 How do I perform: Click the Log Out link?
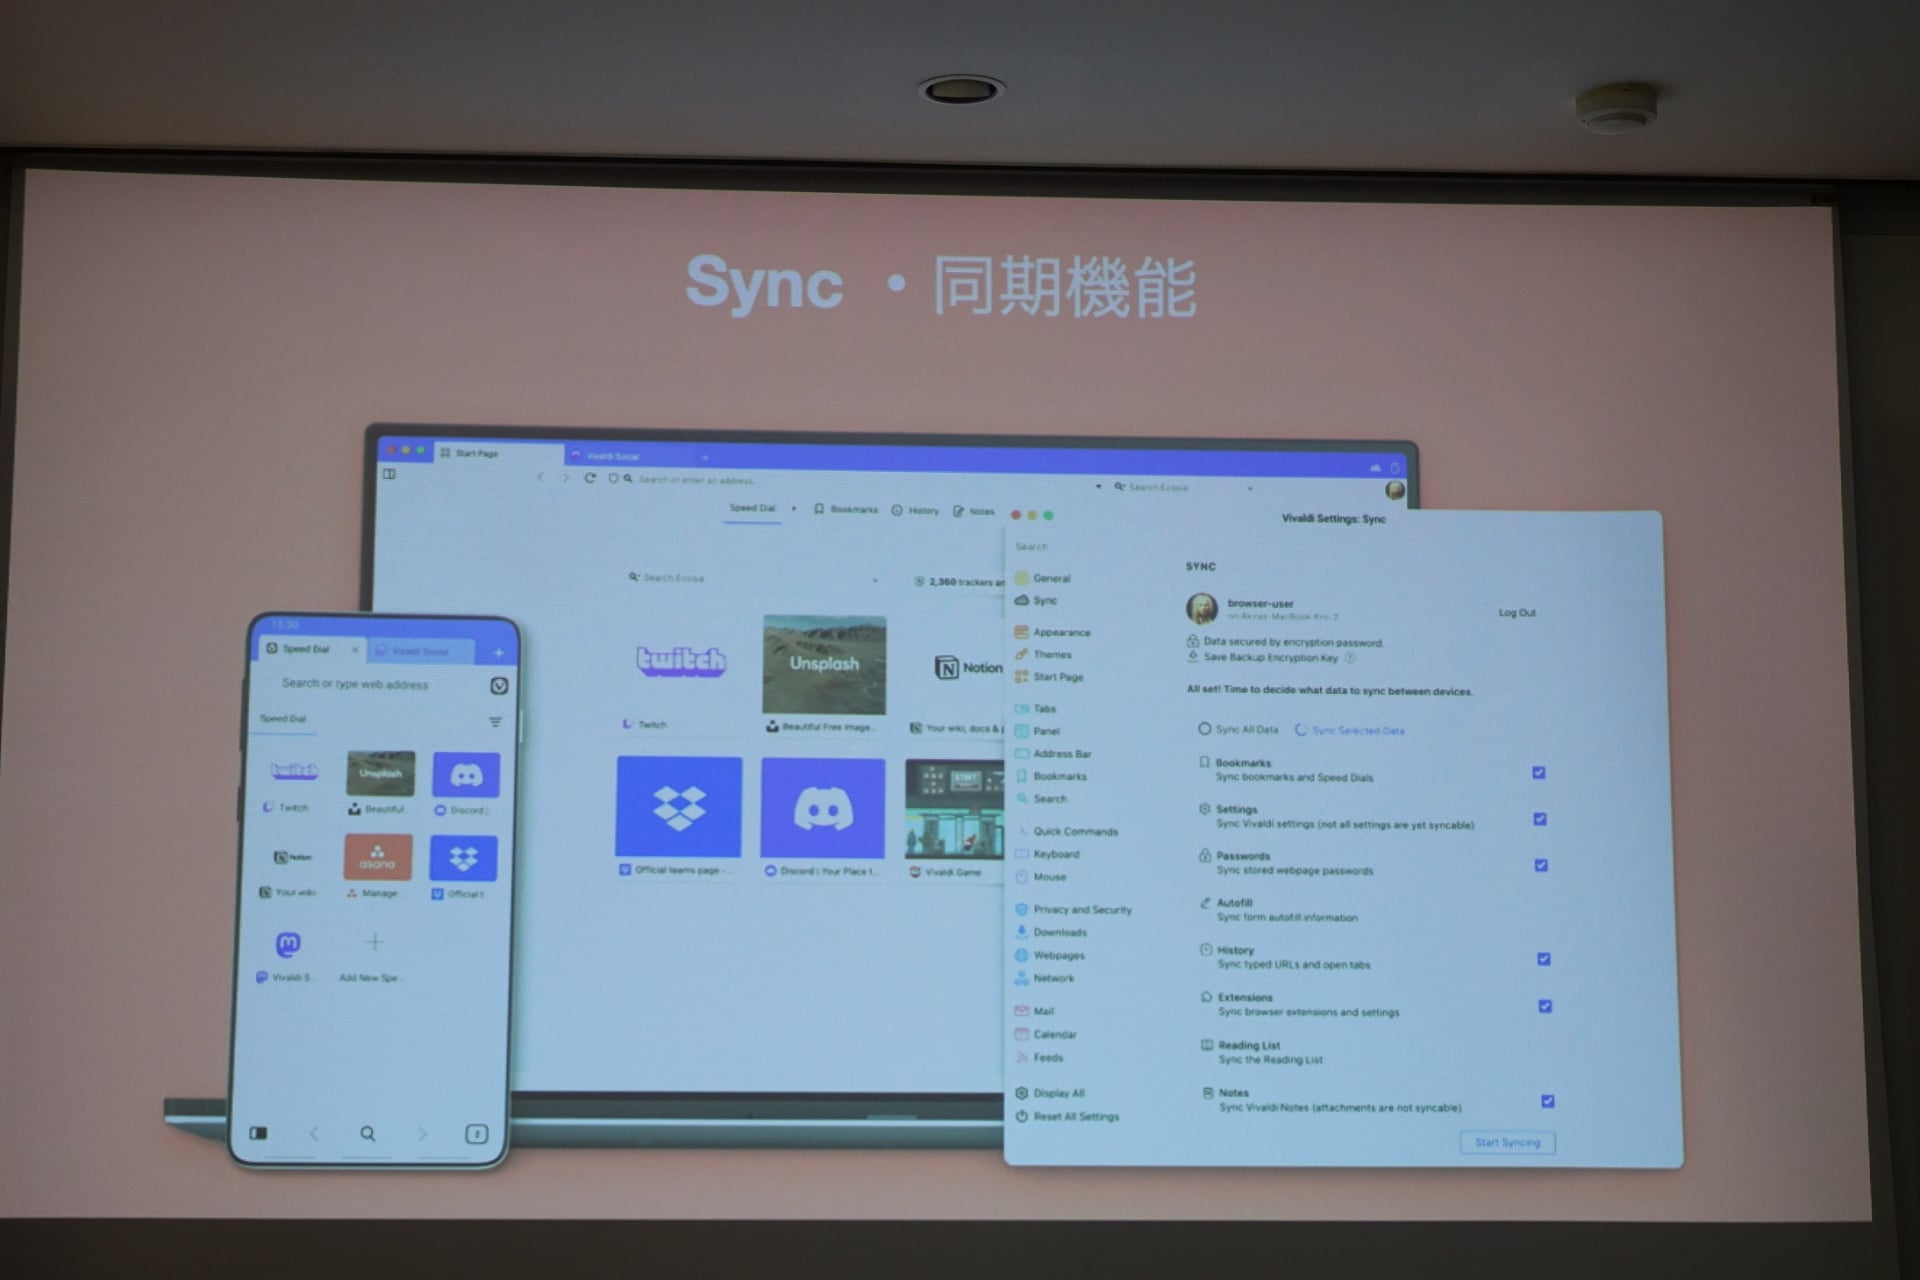pos(1516,612)
